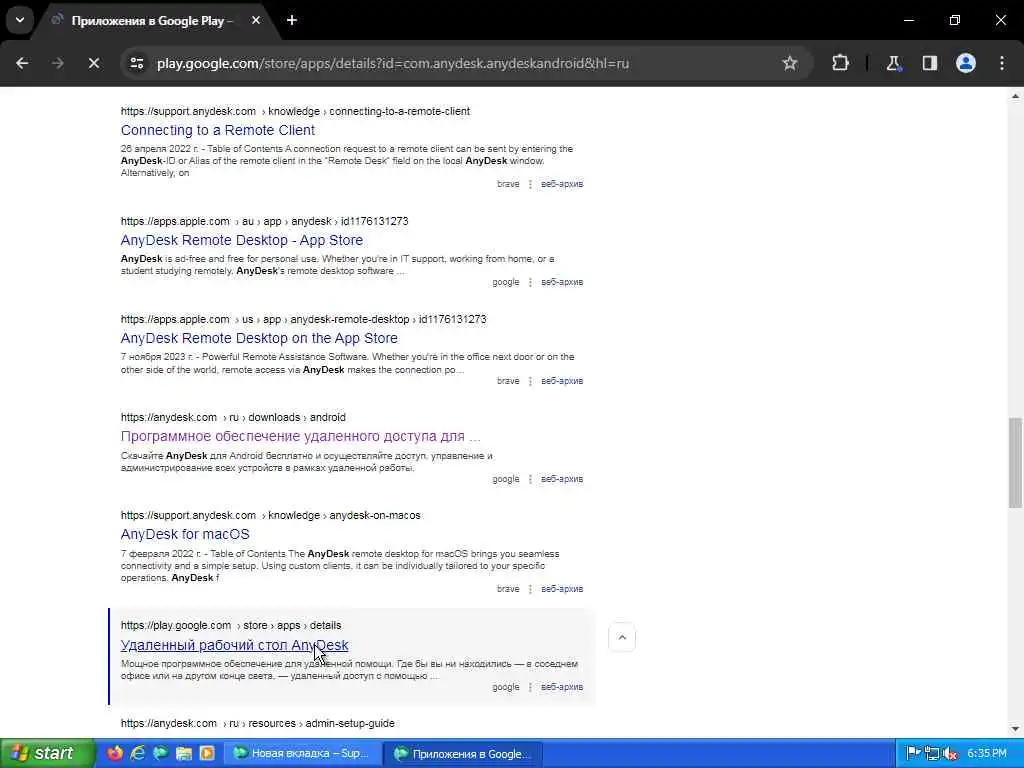1024x768 pixels.
Task: Click the support.anydesk.com connecting-to-a-remote-client URL
Action: point(295,111)
